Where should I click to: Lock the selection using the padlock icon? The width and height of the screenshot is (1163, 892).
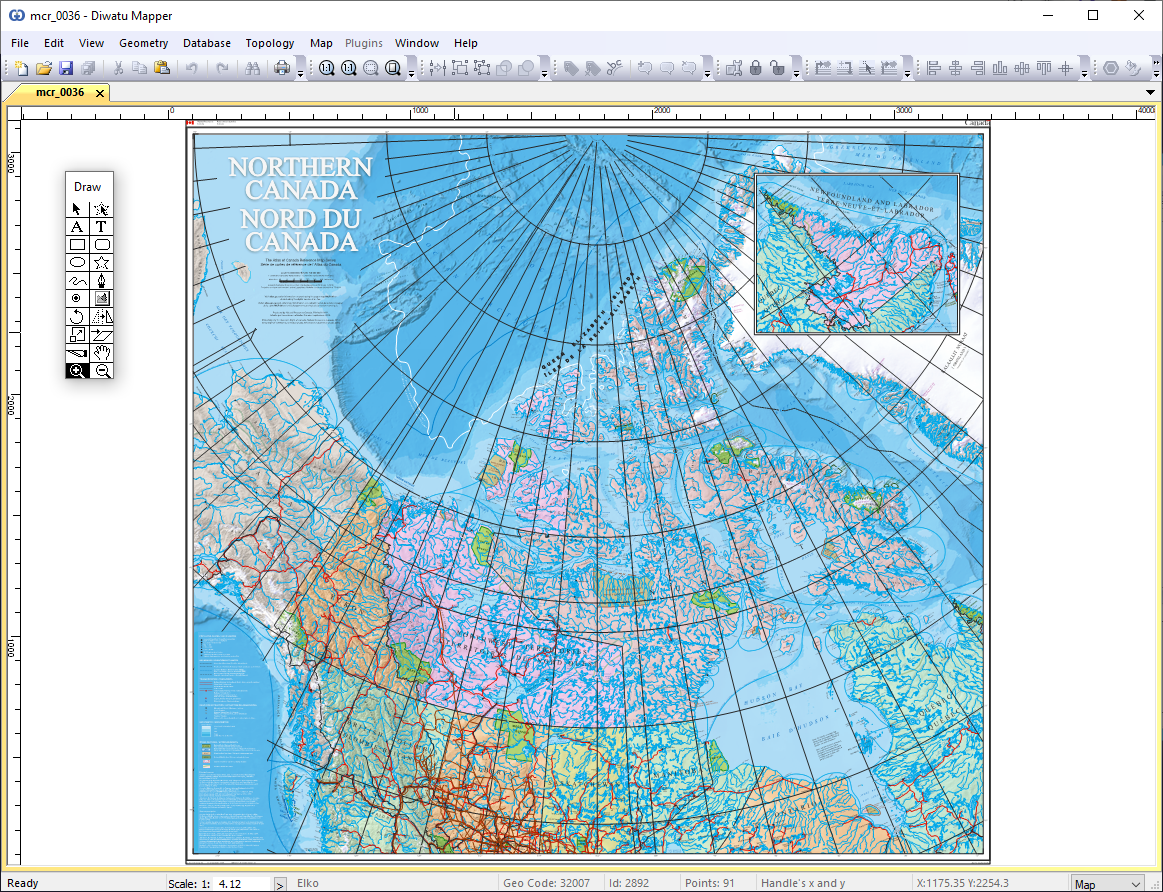[x=755, y=67]
